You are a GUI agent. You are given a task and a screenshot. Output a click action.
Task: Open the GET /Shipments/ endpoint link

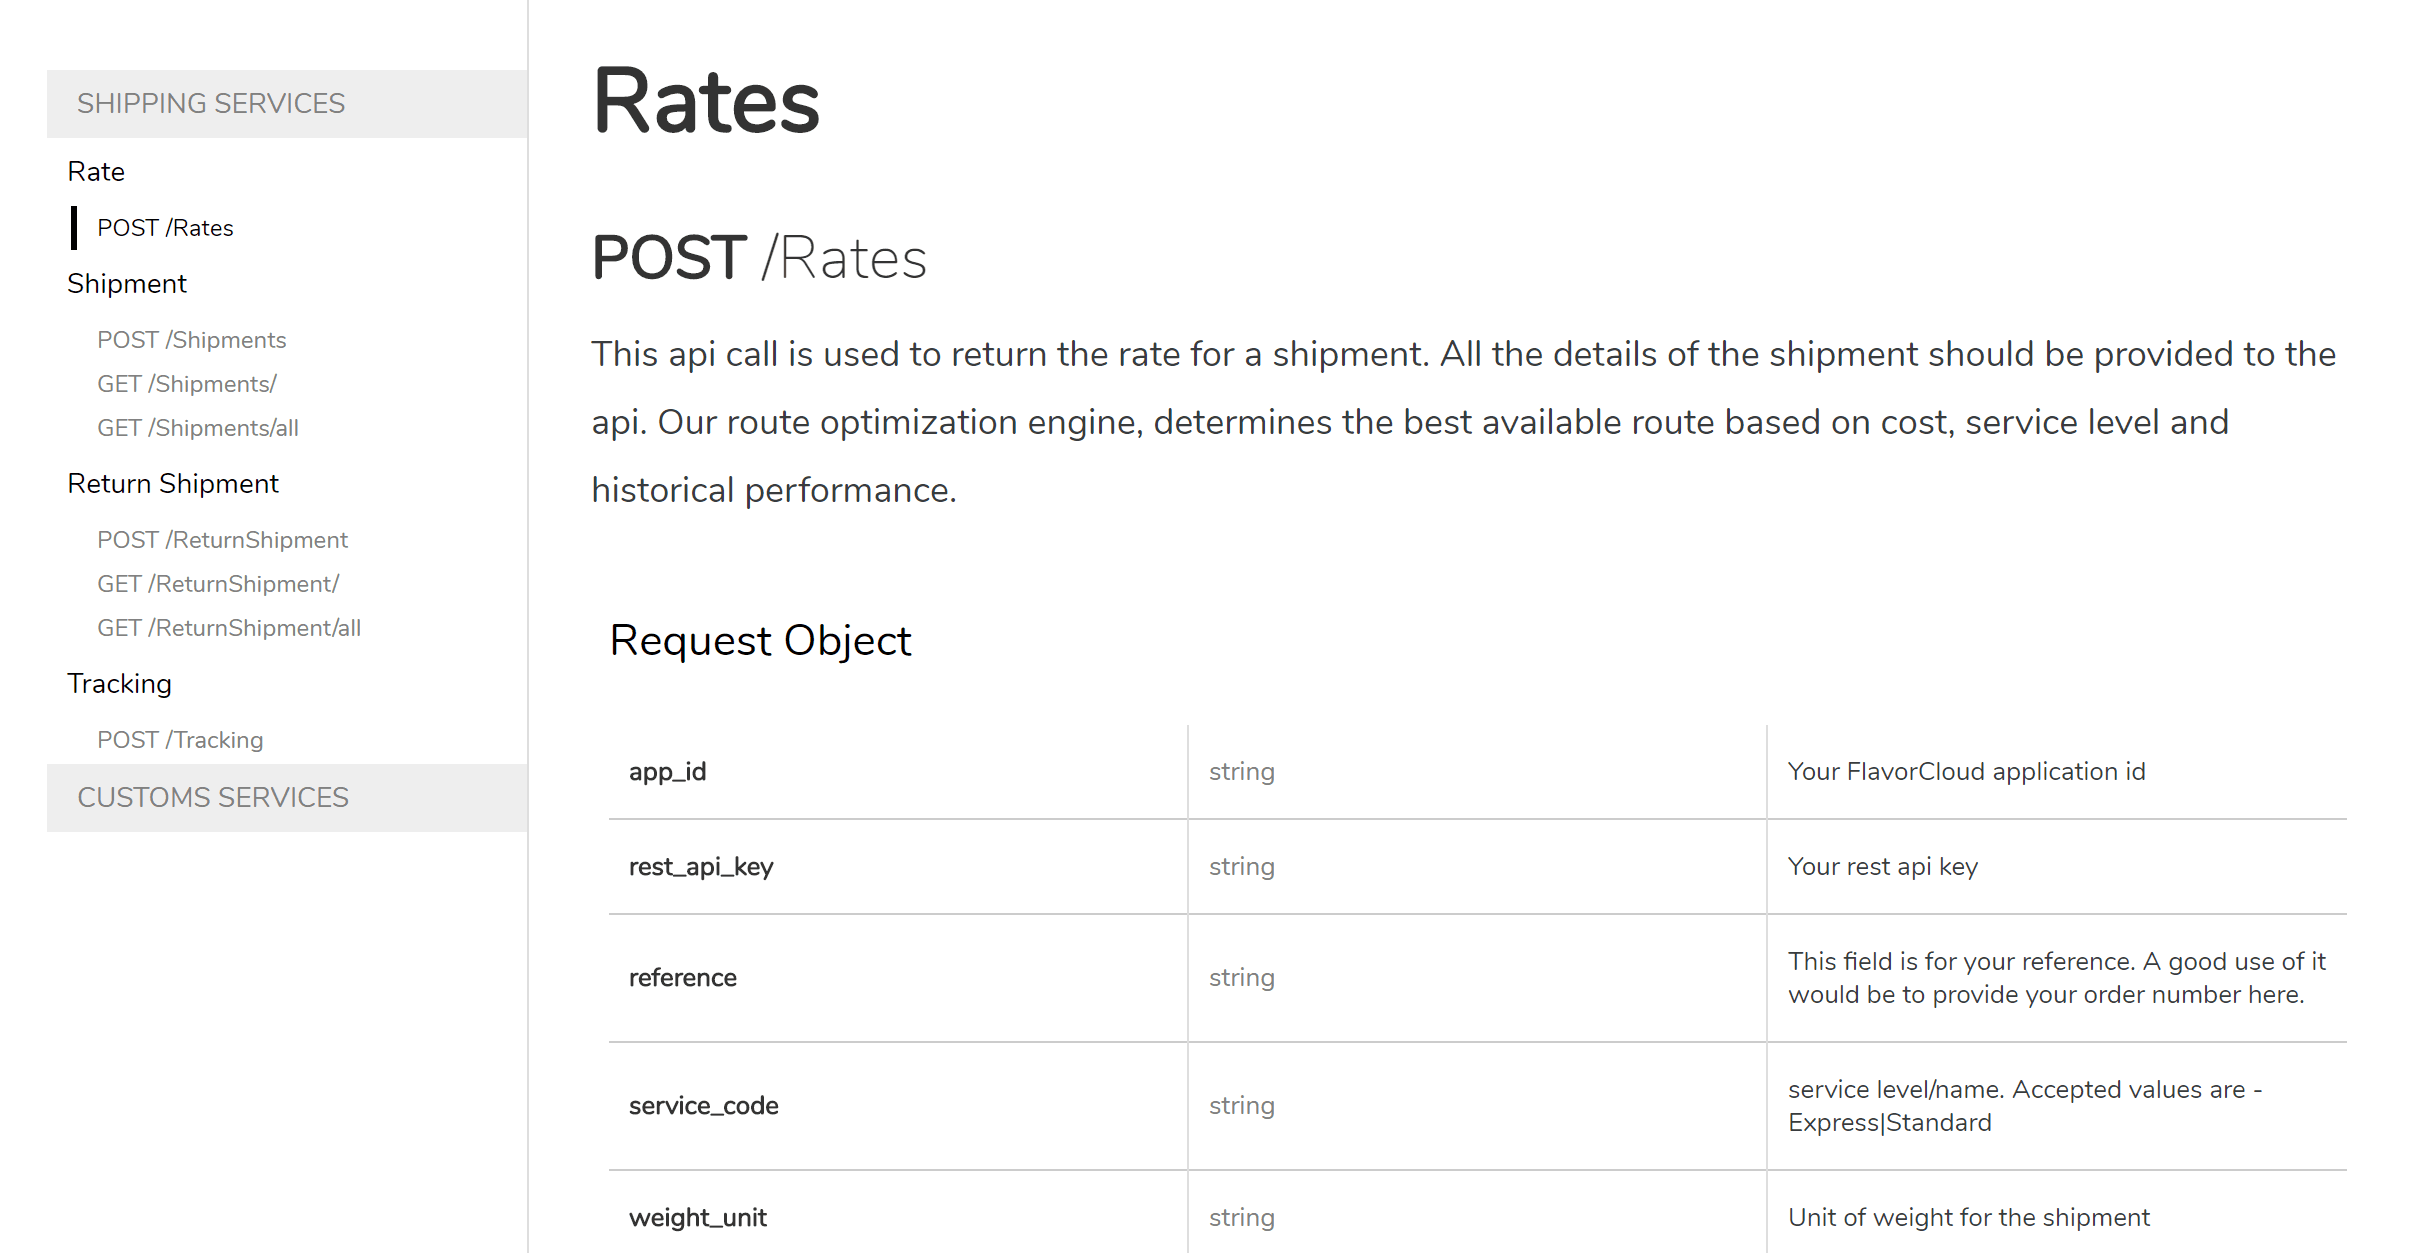tap(186, 384)
